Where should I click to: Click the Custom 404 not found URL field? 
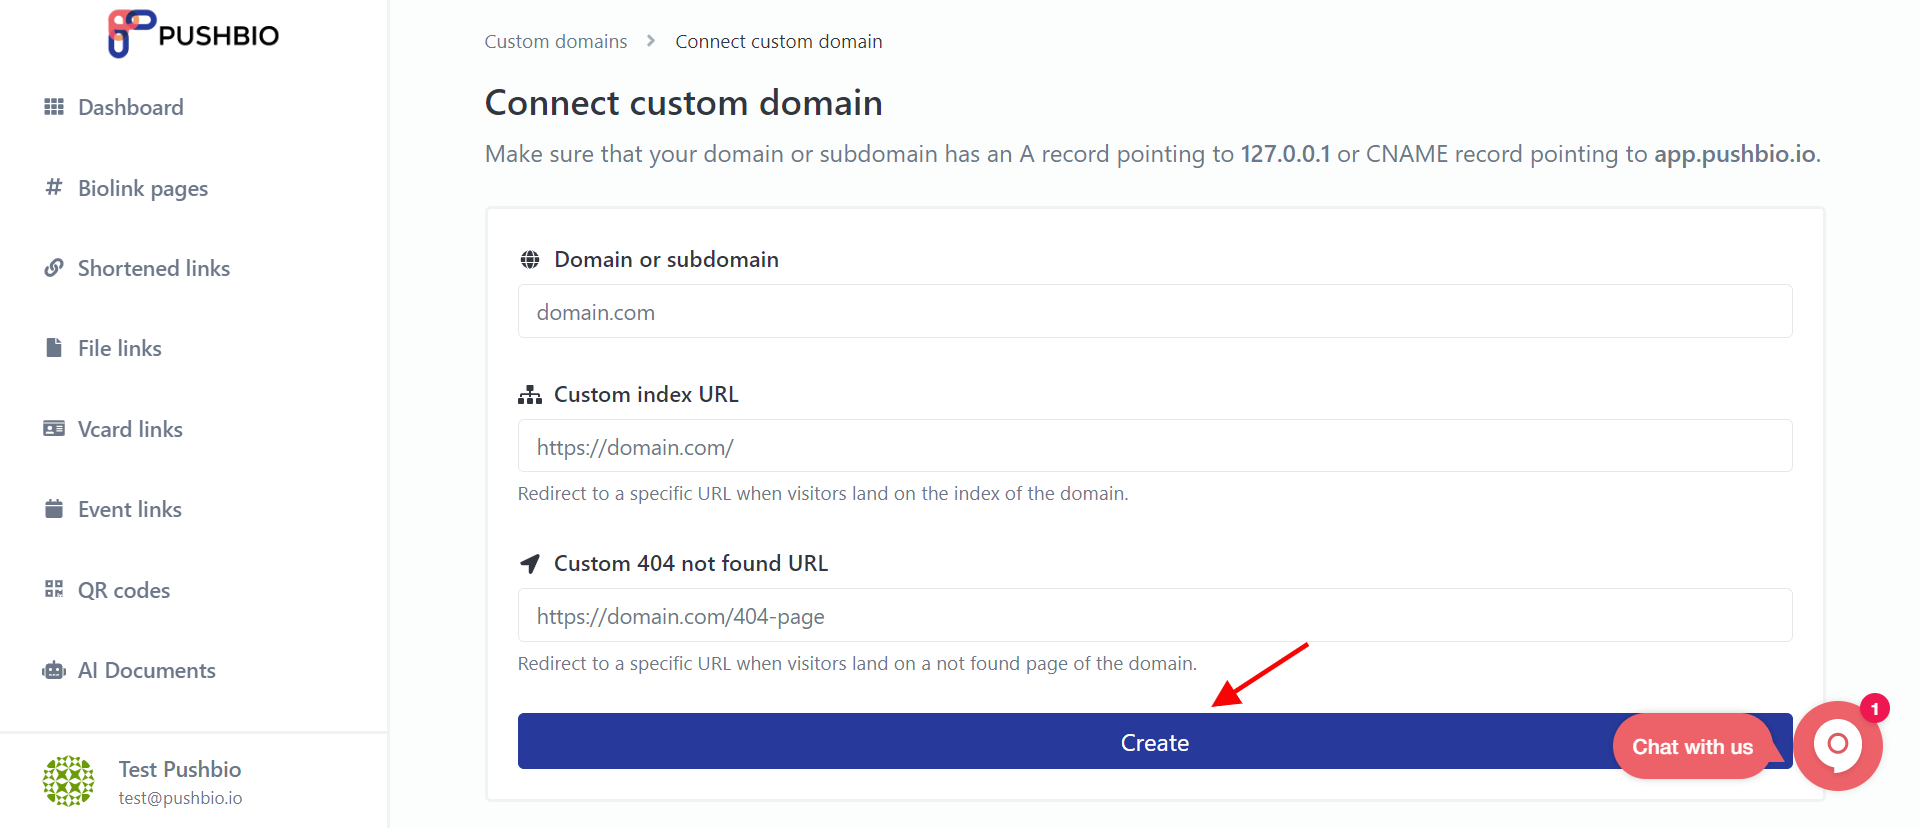point(1155,615)
